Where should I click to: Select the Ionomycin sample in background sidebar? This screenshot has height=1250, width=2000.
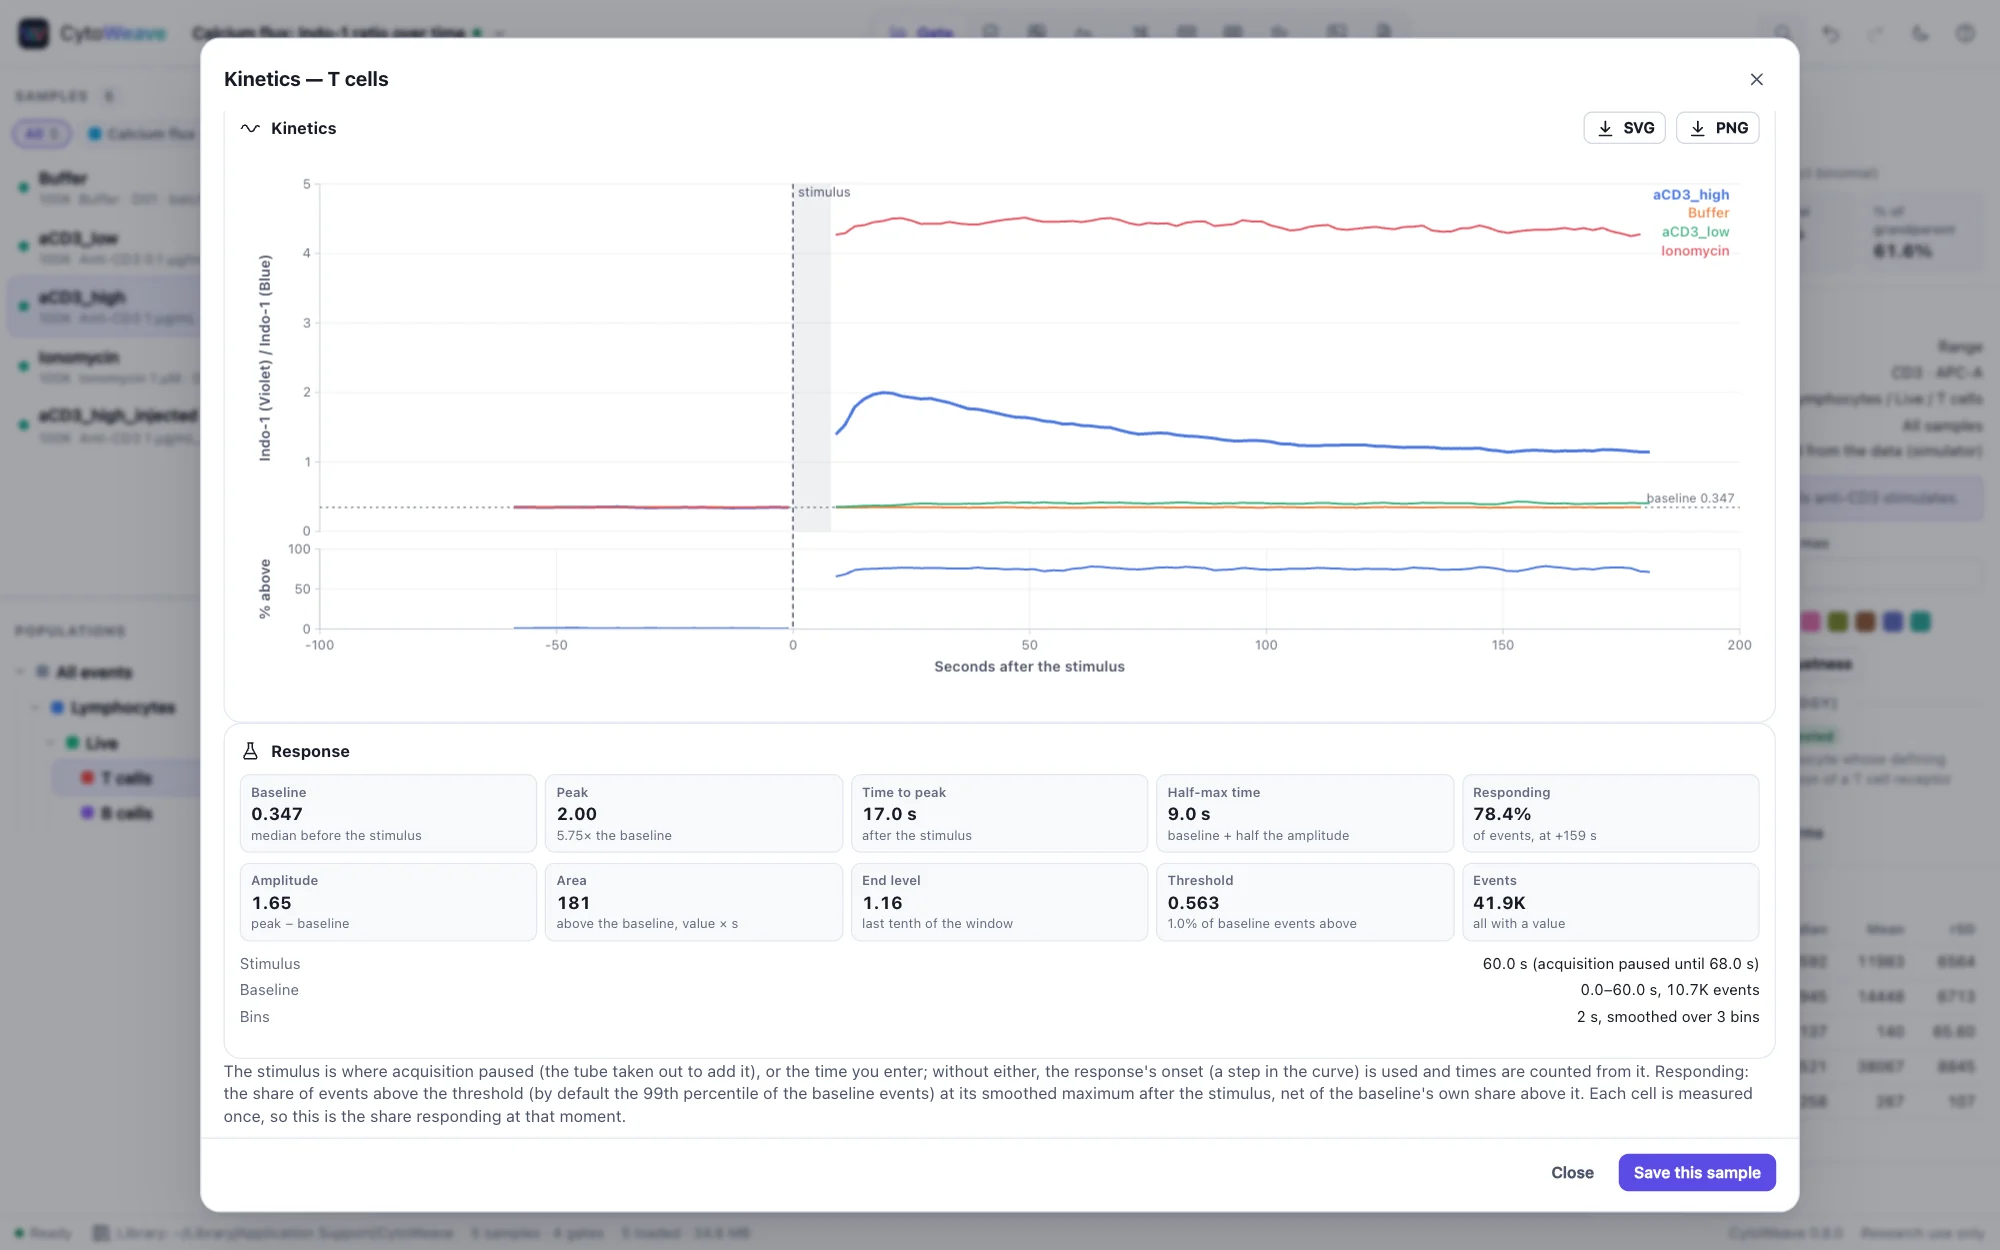coord(105,366)
